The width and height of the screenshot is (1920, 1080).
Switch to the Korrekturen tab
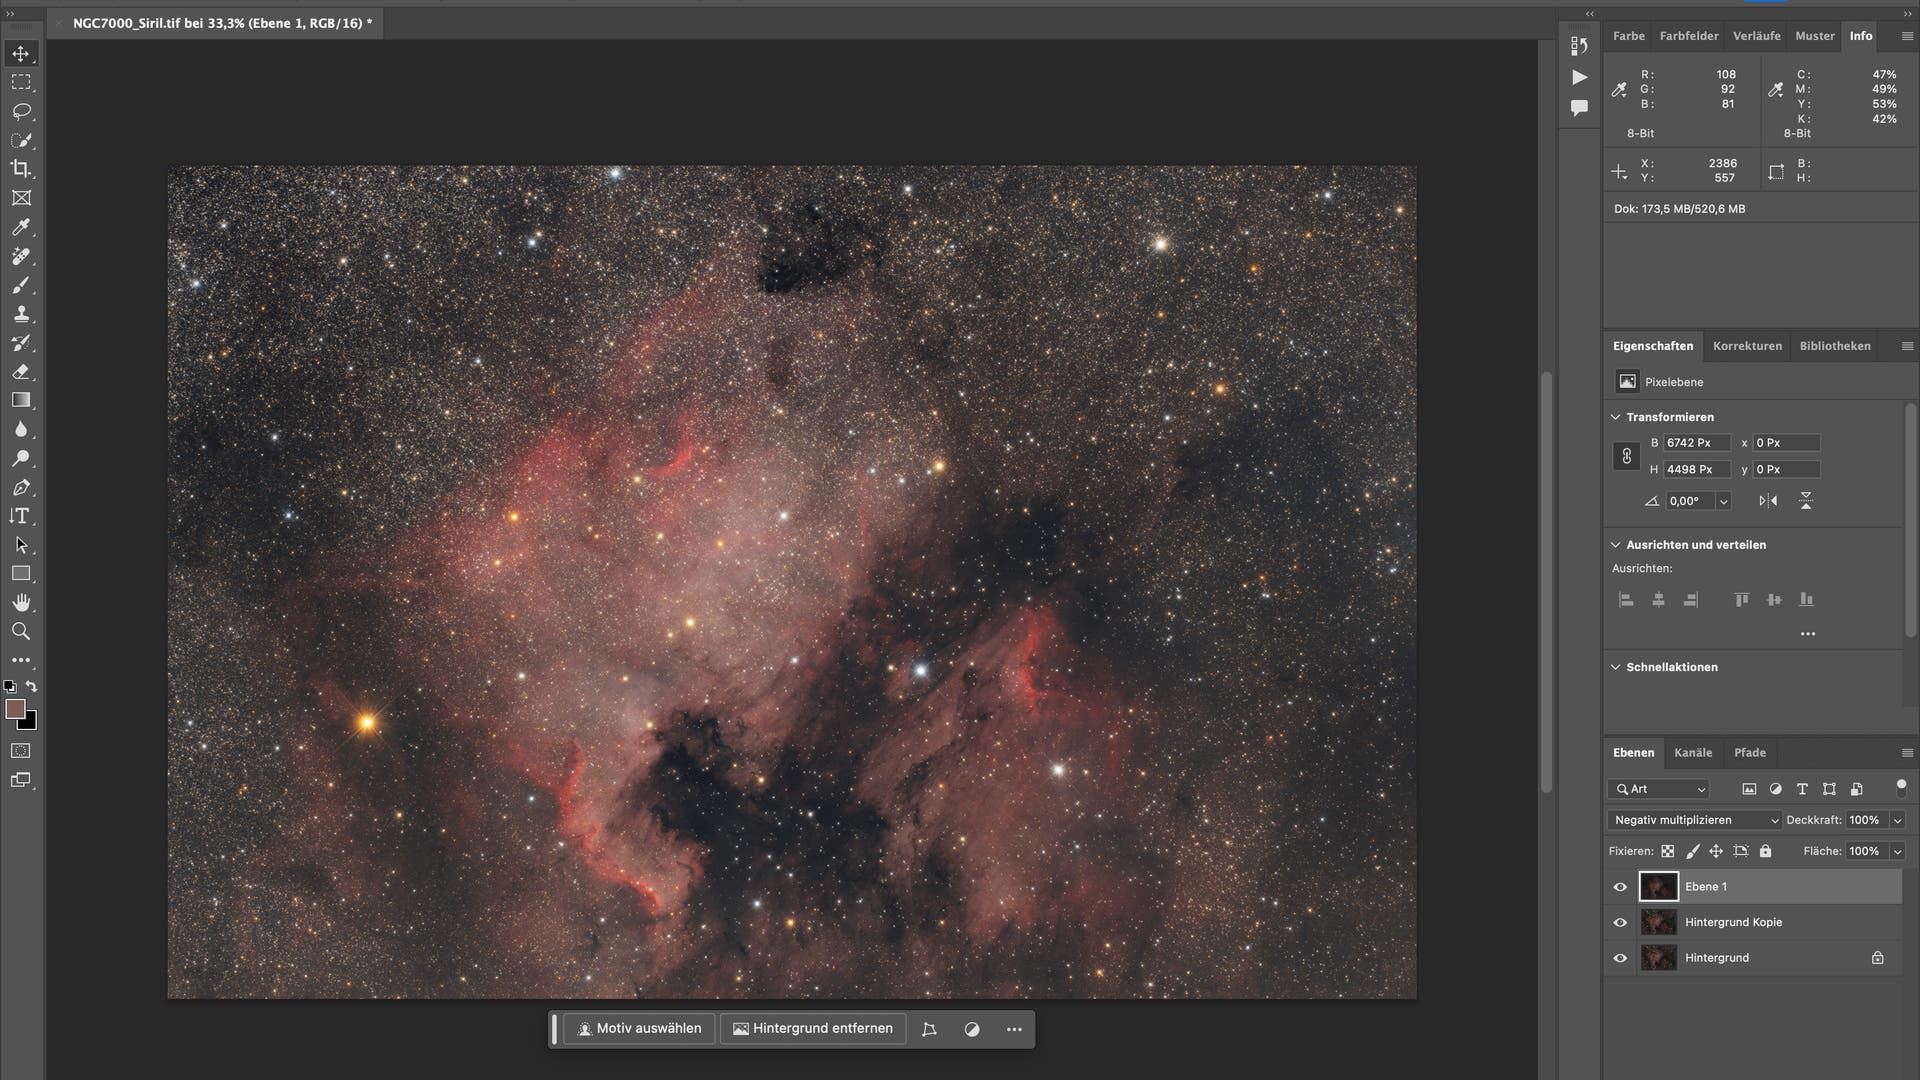coord(1747,346)
